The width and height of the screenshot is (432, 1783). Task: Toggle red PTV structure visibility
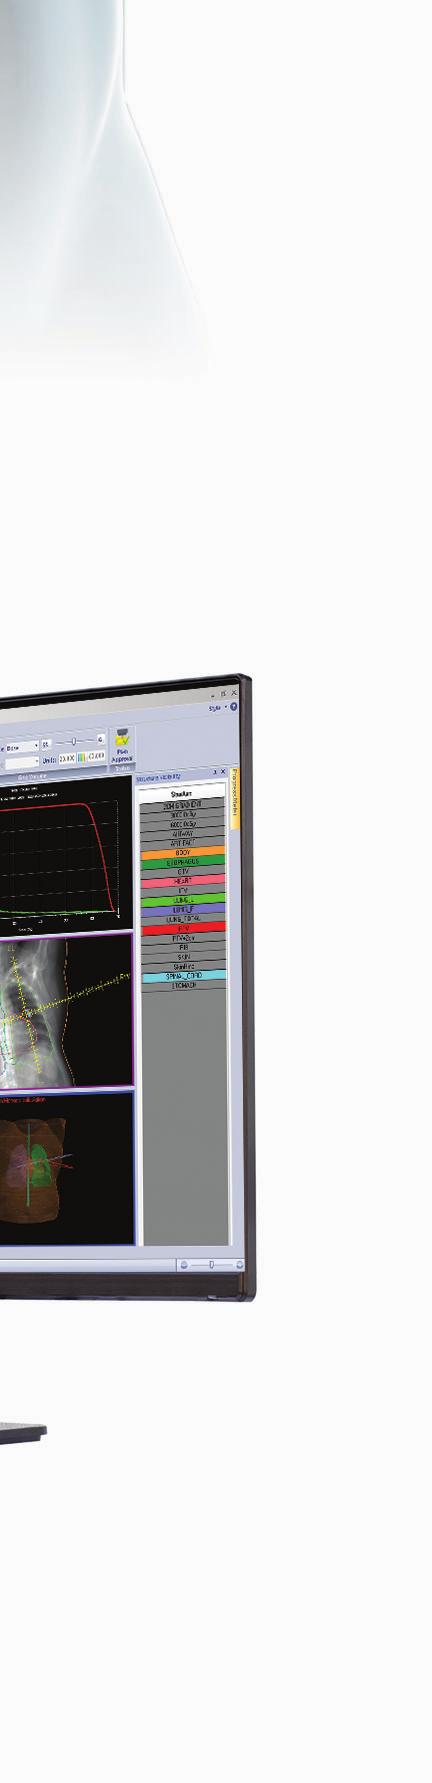point(184,929)
